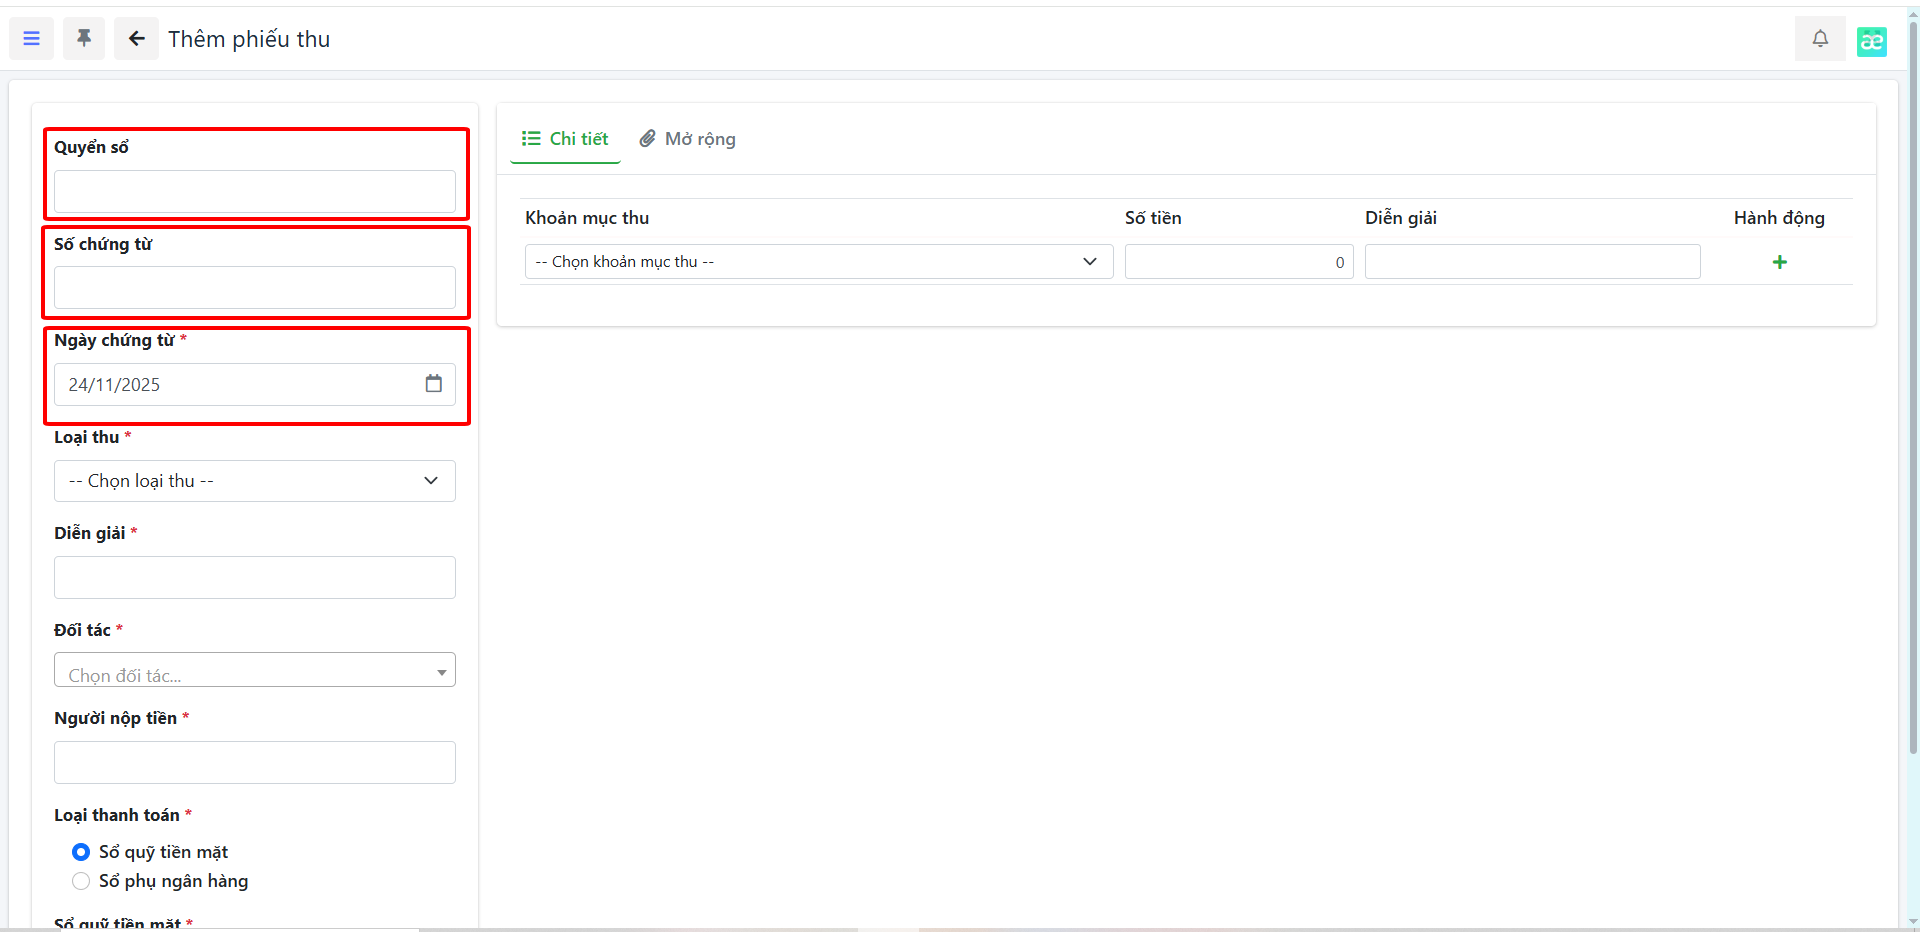
Task: Click the pin icon in header
Action: pos(84,39)
